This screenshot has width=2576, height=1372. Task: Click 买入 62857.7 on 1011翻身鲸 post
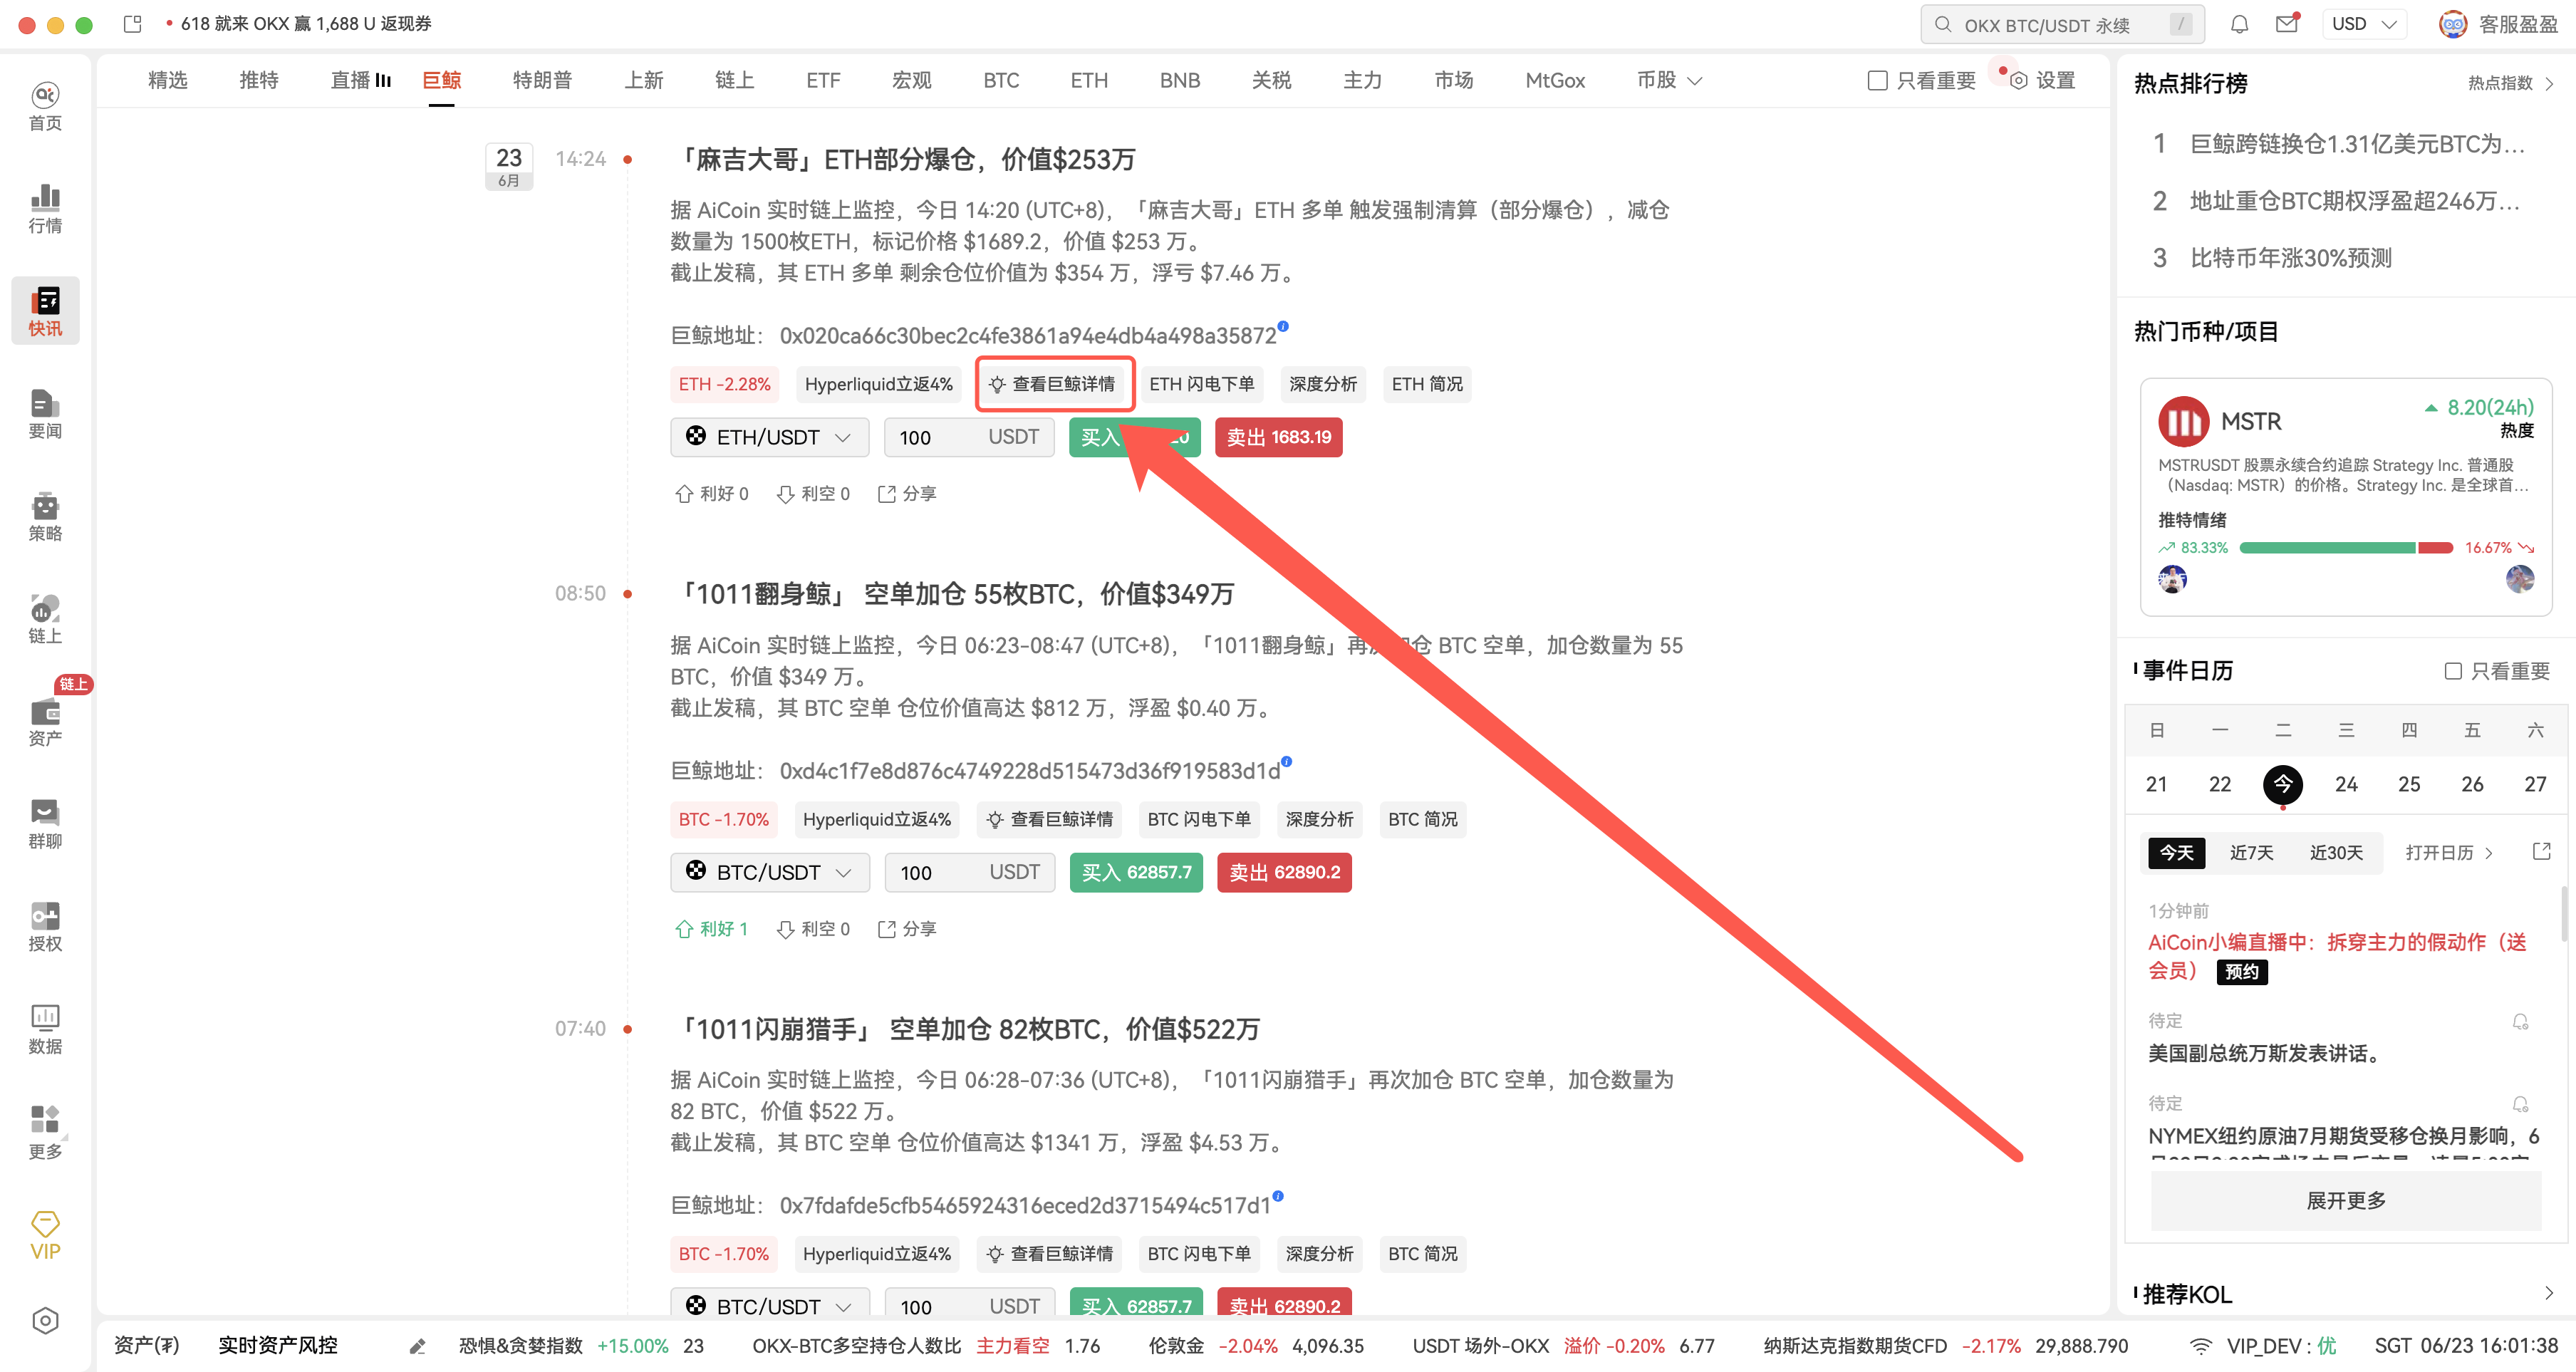tap(1136, 872)
